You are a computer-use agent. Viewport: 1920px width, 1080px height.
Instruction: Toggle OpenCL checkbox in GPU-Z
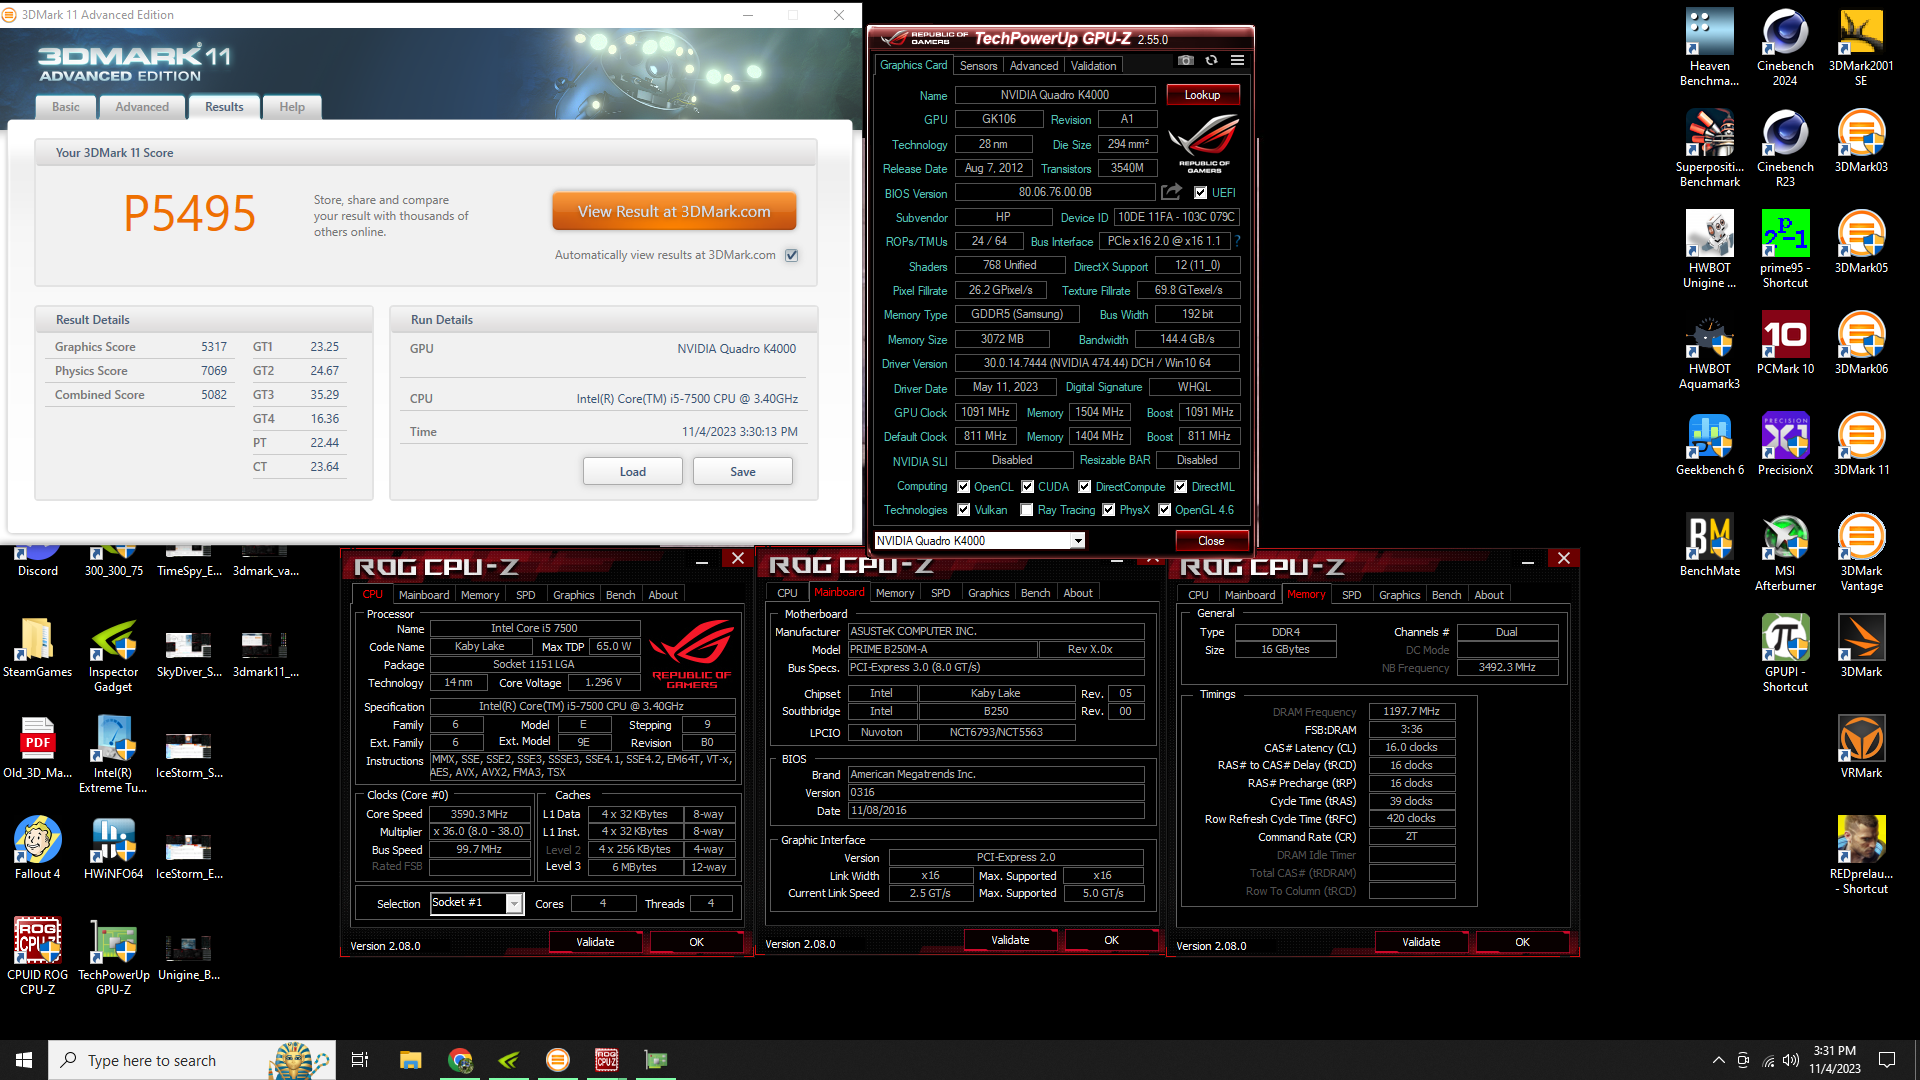(963, 487)
